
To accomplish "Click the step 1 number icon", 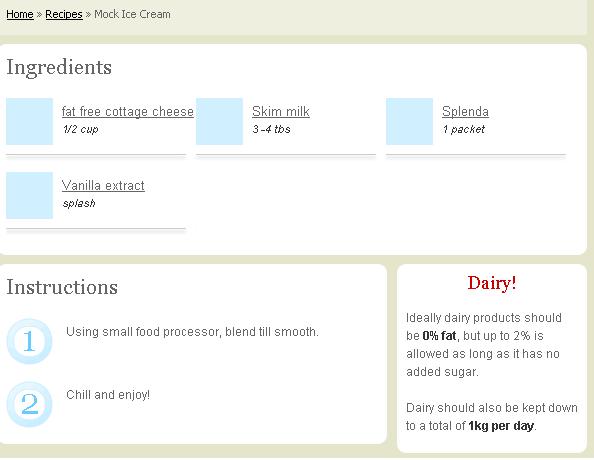I will click(x=29, y=341).
